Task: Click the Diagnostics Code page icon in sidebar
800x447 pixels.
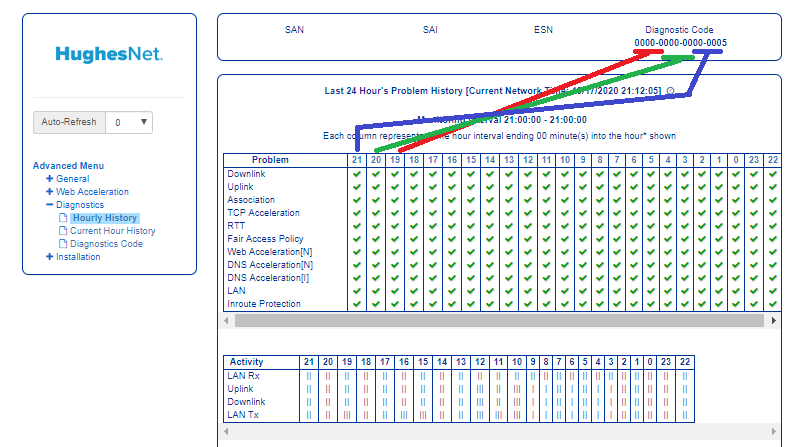Action: pyautogui.click(x=63, y=244)
